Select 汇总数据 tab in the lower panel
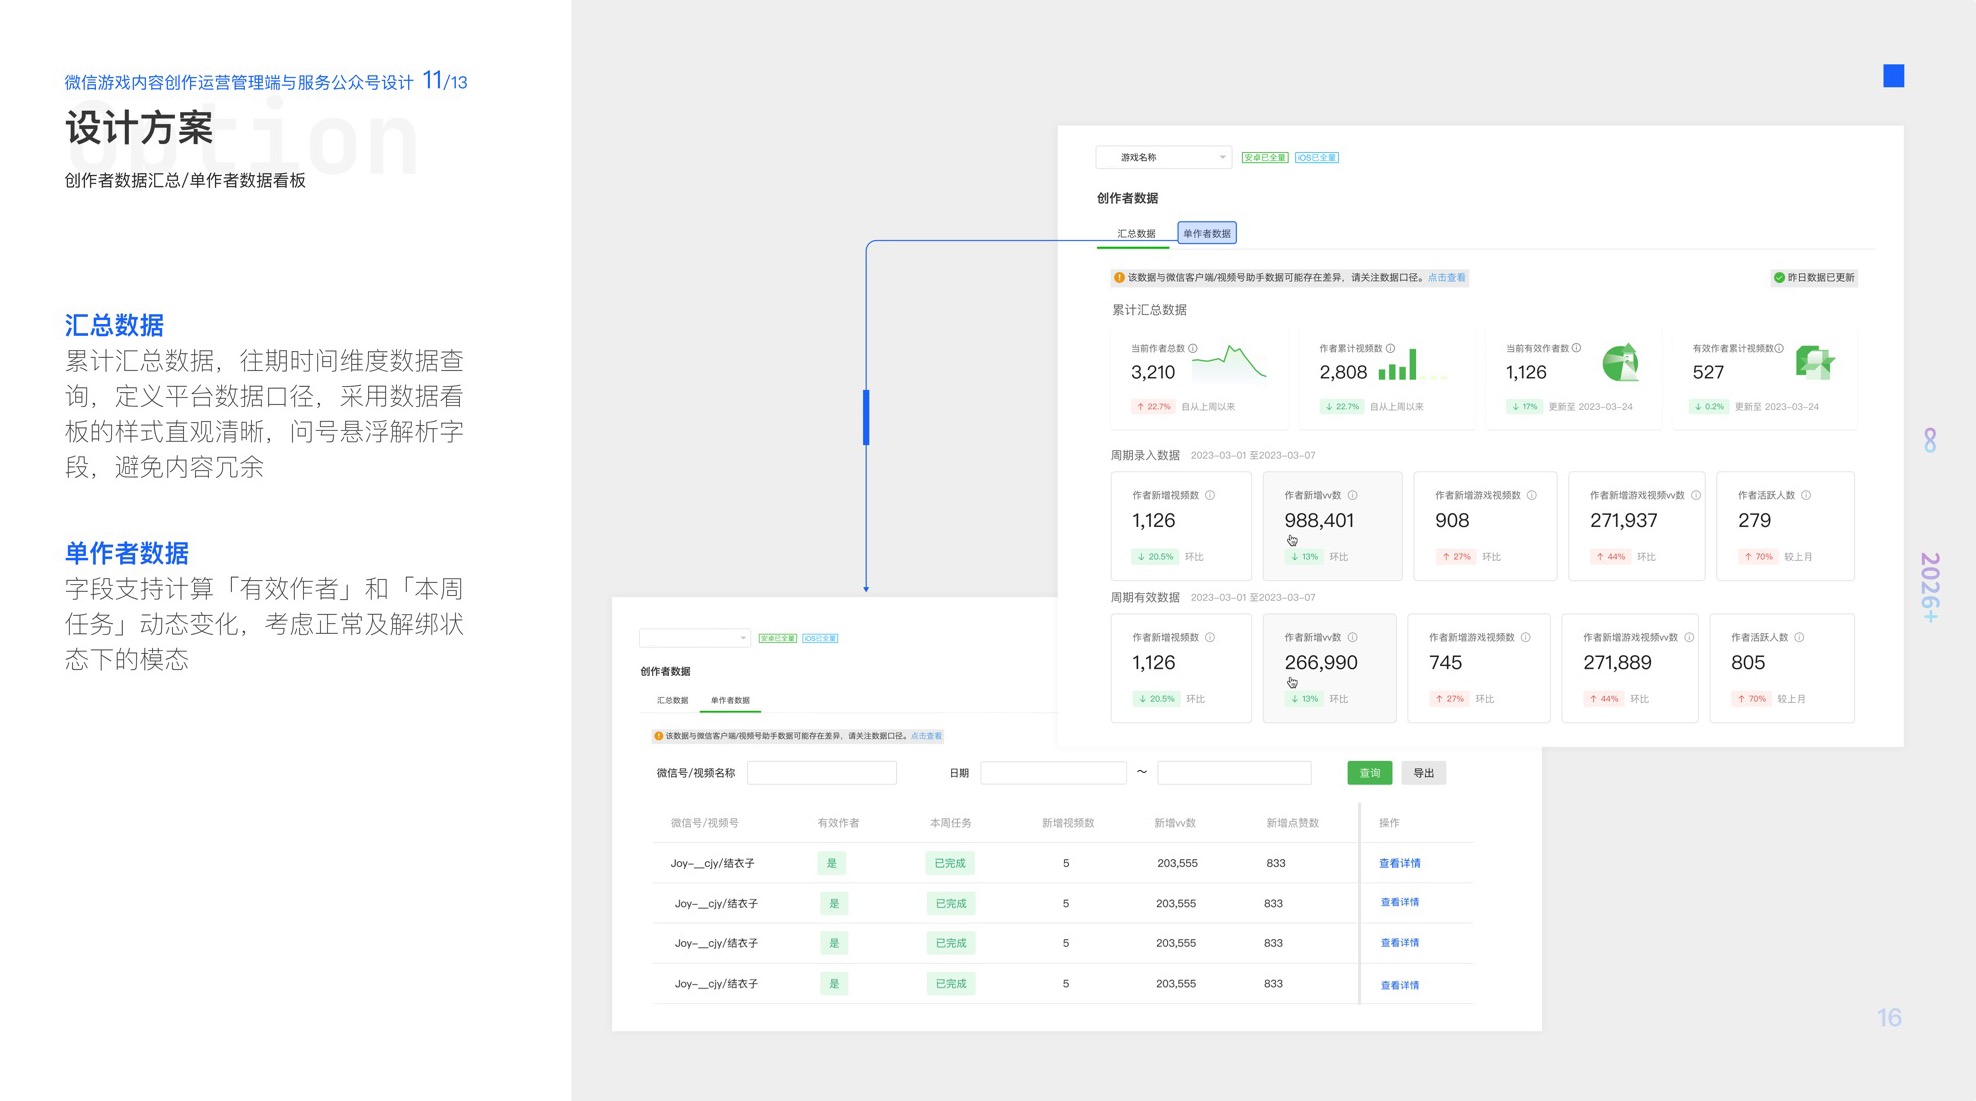Image resolution: width=1976 pixels, height=1101 pixels. click(x=672, y=700)
